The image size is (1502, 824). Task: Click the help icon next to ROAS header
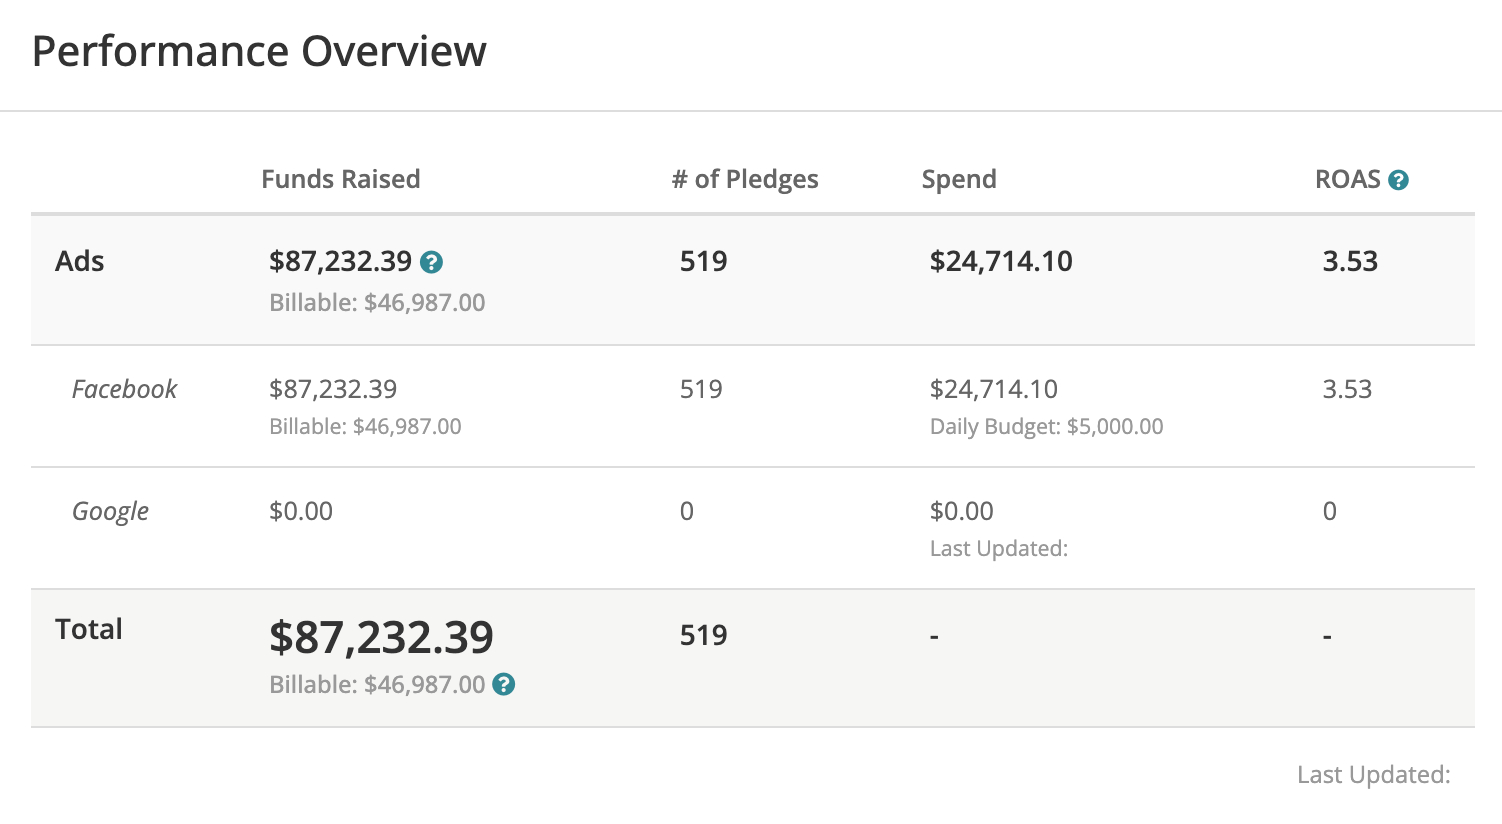(x=1398, y=180)
